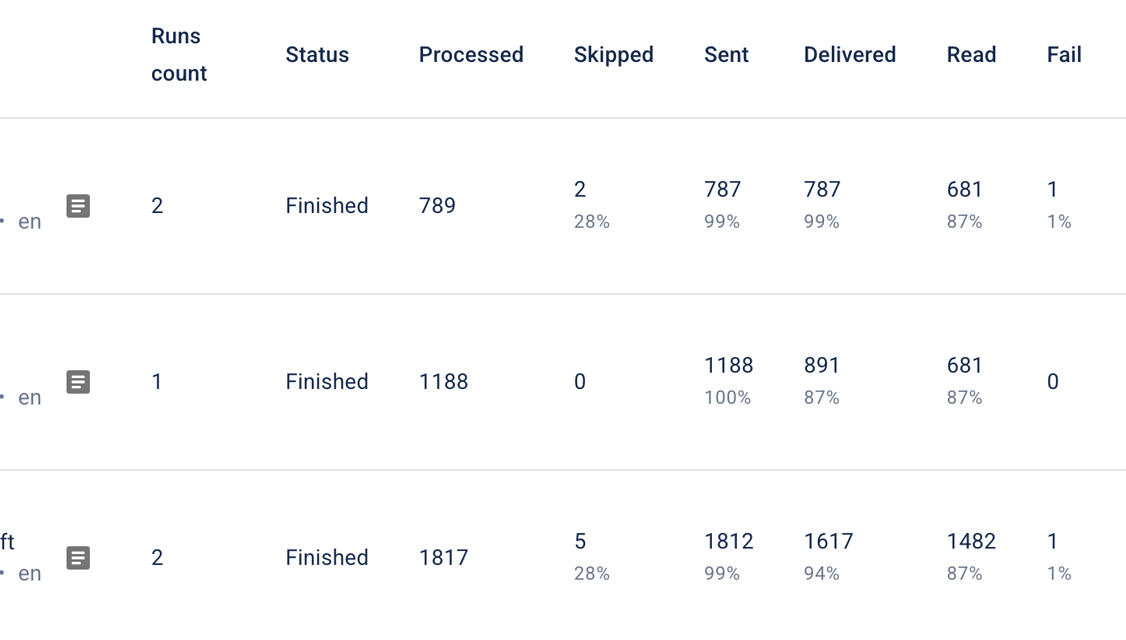Screen dimensions: 1126x640
Task: Click the Processed value 1188
Action: point(443,382)
